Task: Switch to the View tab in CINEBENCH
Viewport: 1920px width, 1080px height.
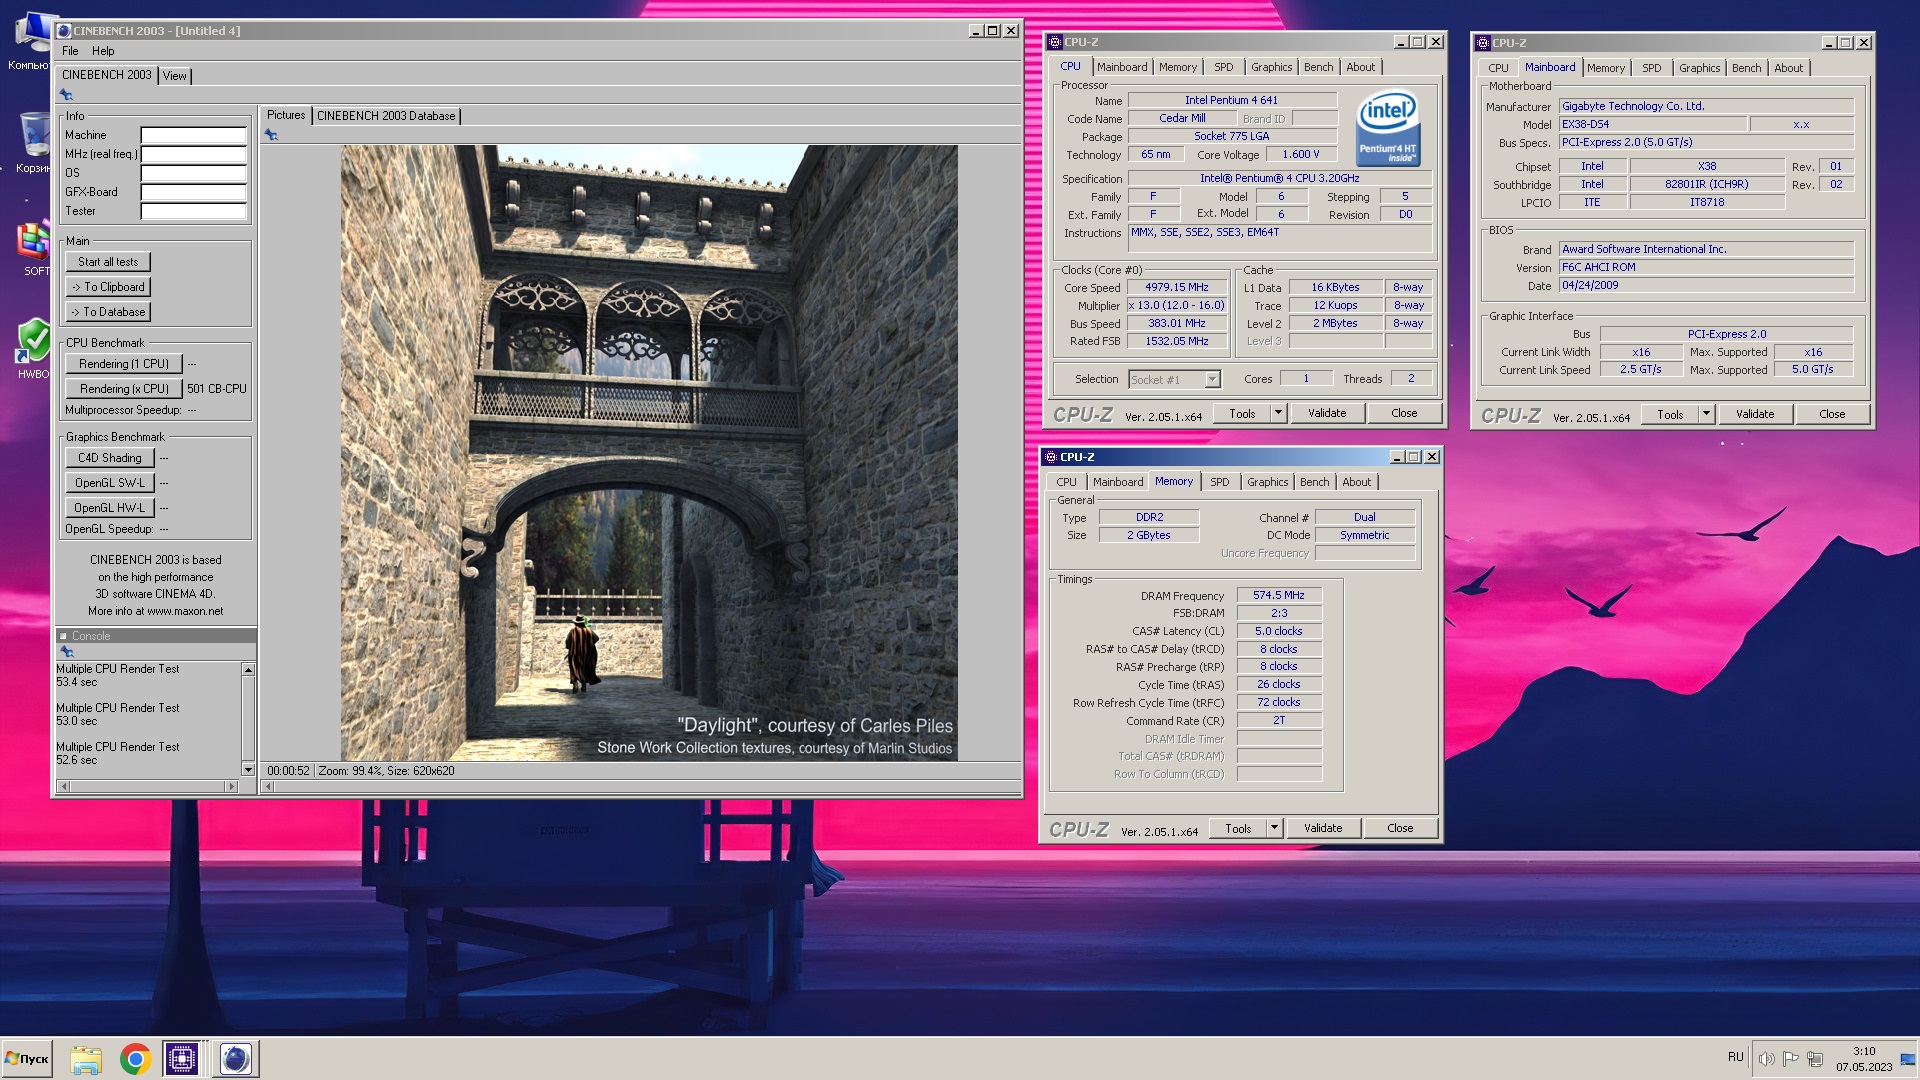Action: pos(175,76)
